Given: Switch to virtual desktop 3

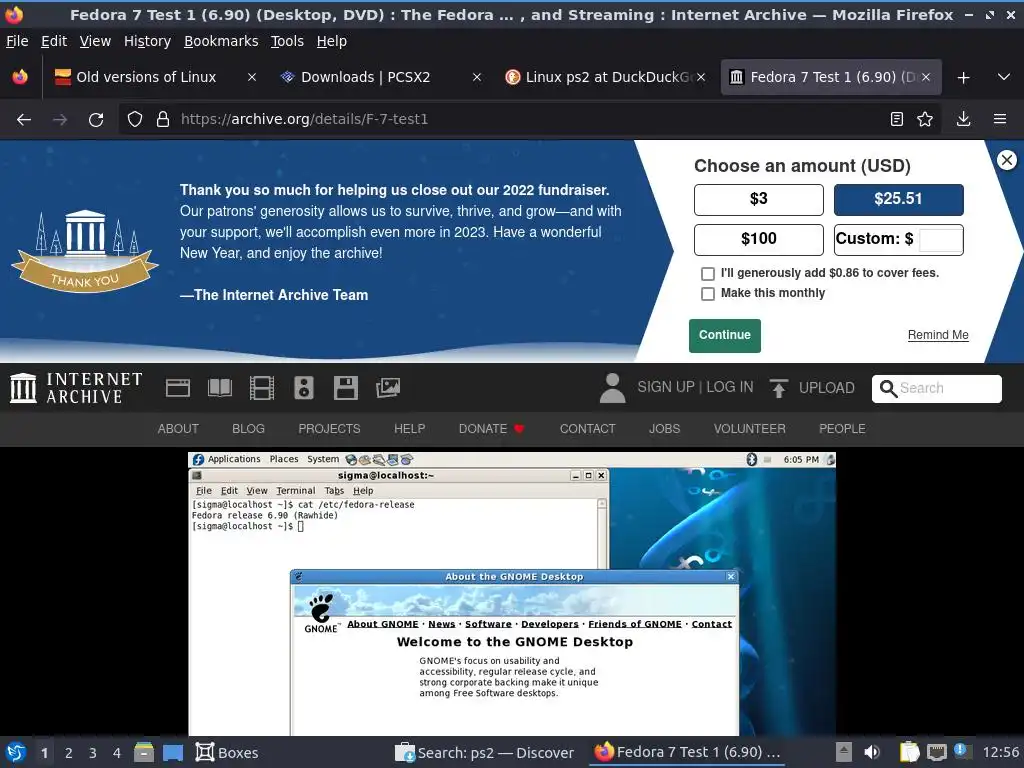Looking at the screenshot, I should (x=93, y=753).
